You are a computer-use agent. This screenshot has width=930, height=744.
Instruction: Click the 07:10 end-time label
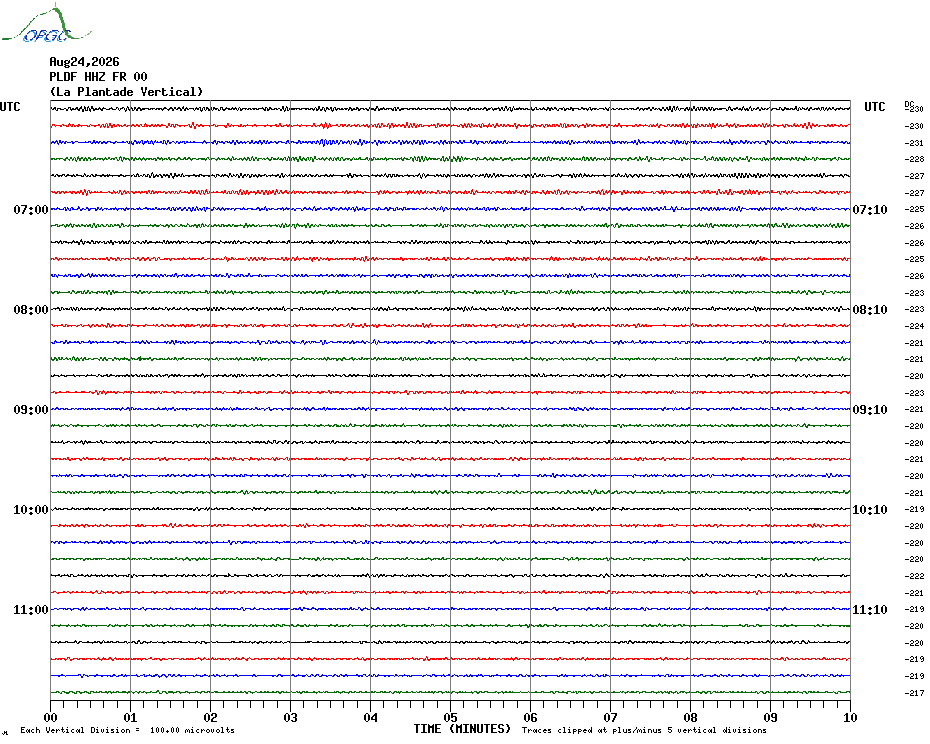point(870,209)
